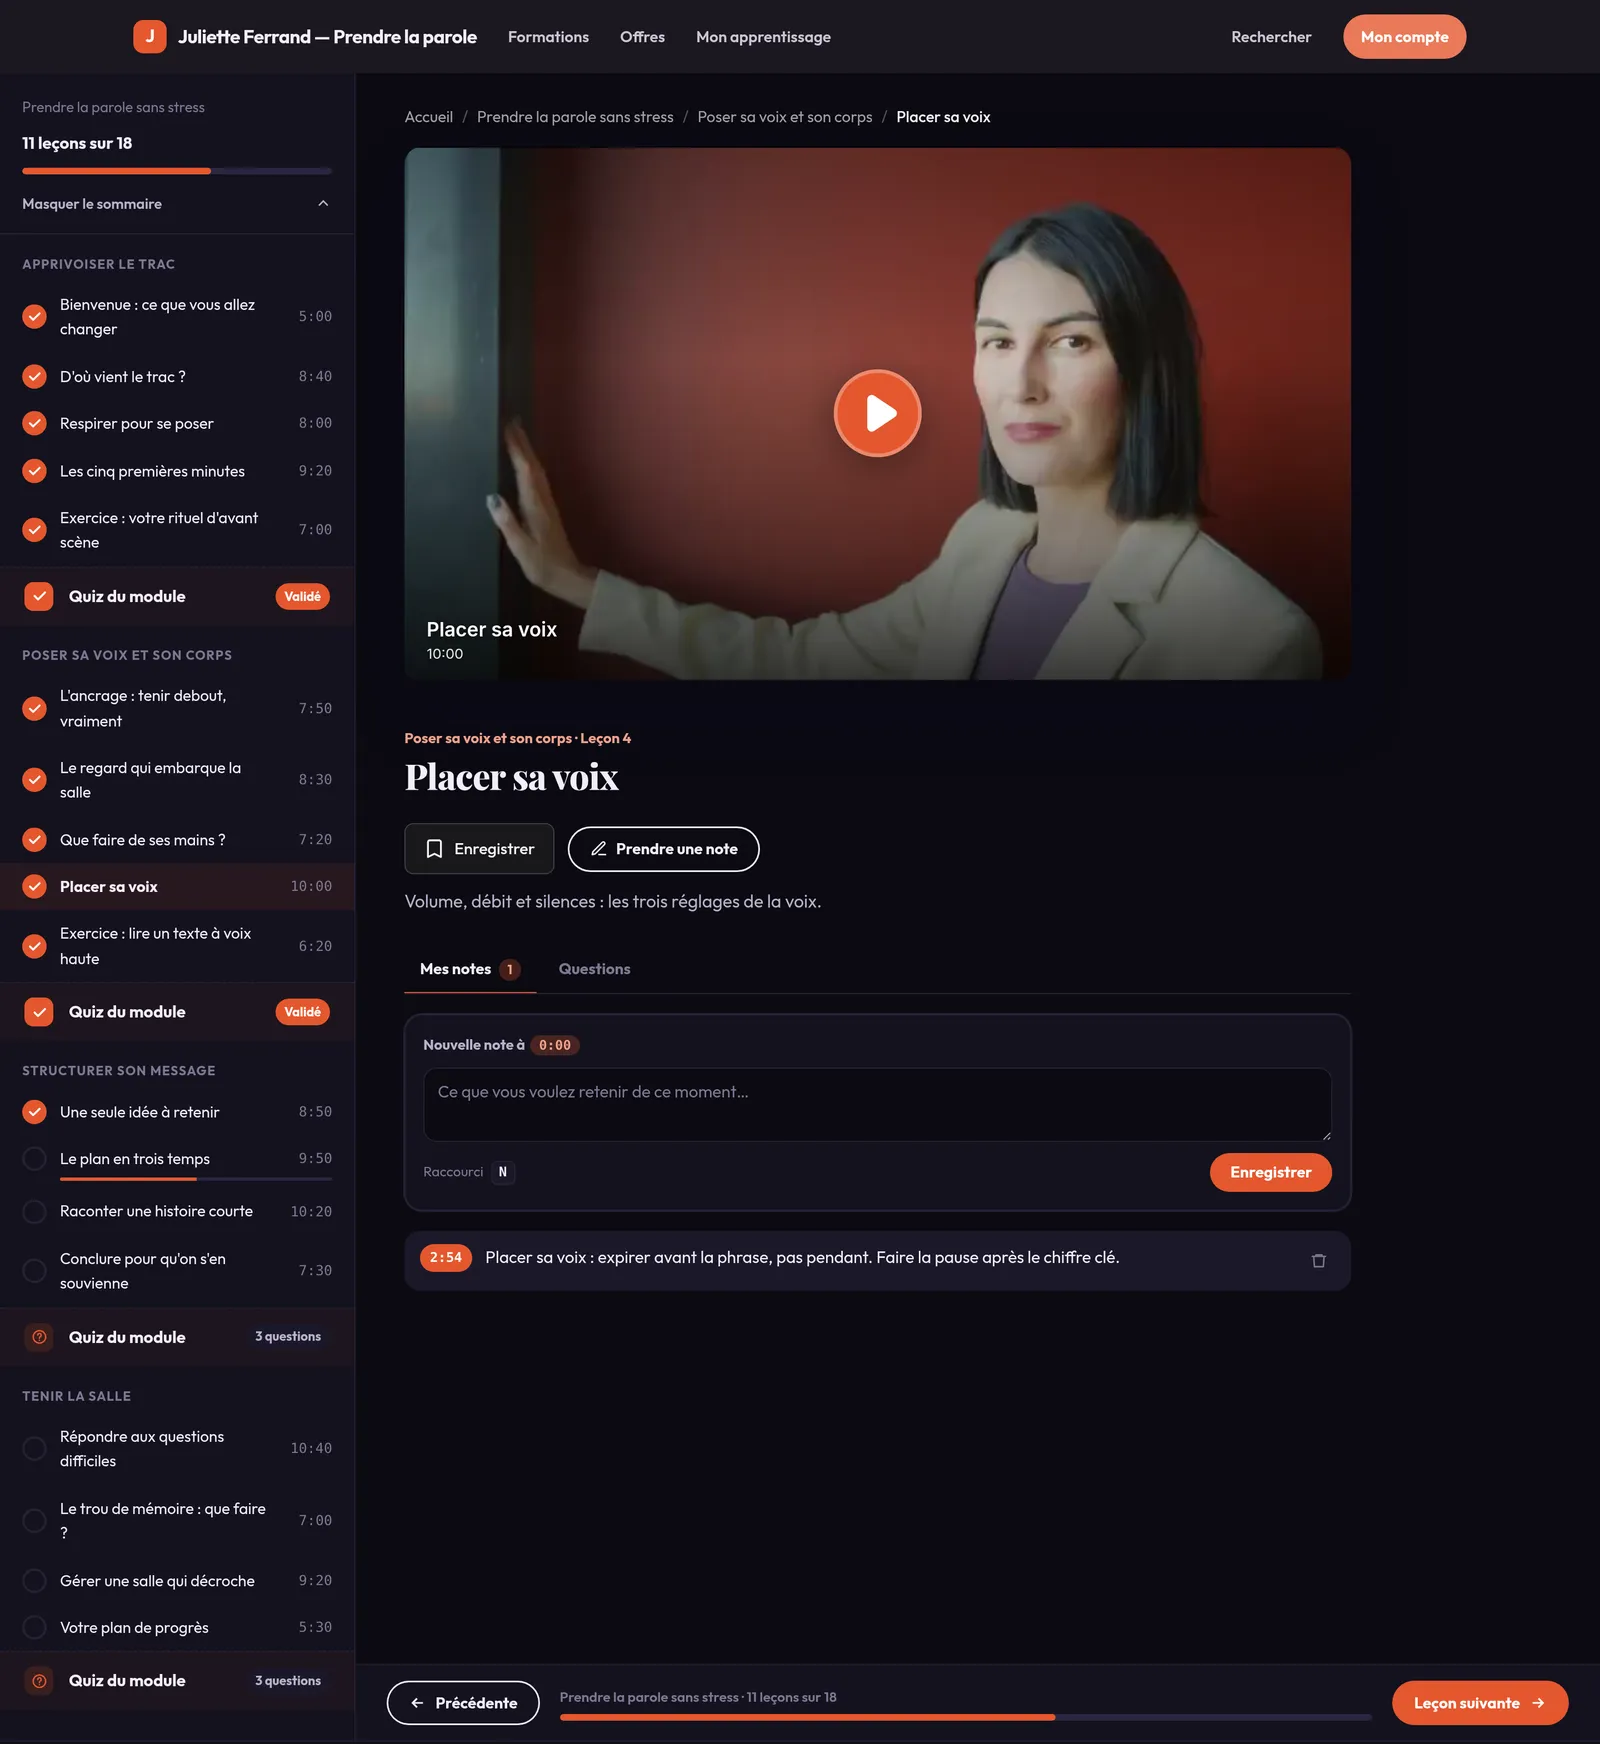Toggle completion circle for Conclure pour qu'on s'en souvienne
This screenshot has height=1744, width=1600.
pos(35,1270)
